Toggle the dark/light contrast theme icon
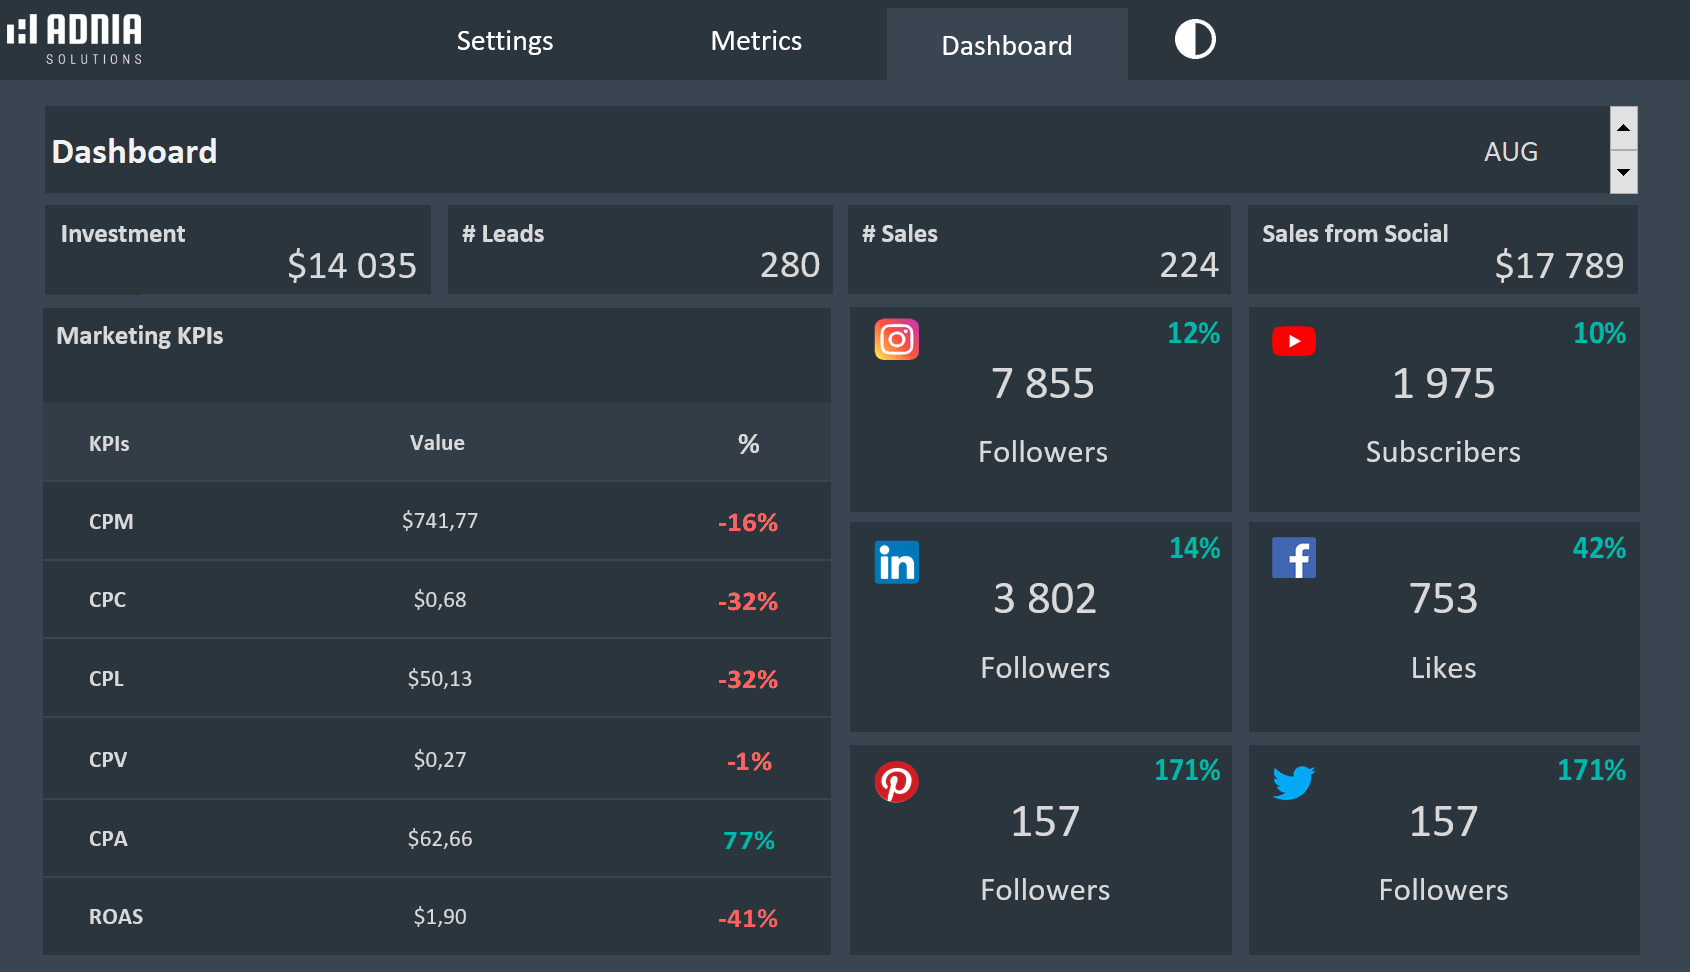The image size is (1690, 972). pos(1194,40)
